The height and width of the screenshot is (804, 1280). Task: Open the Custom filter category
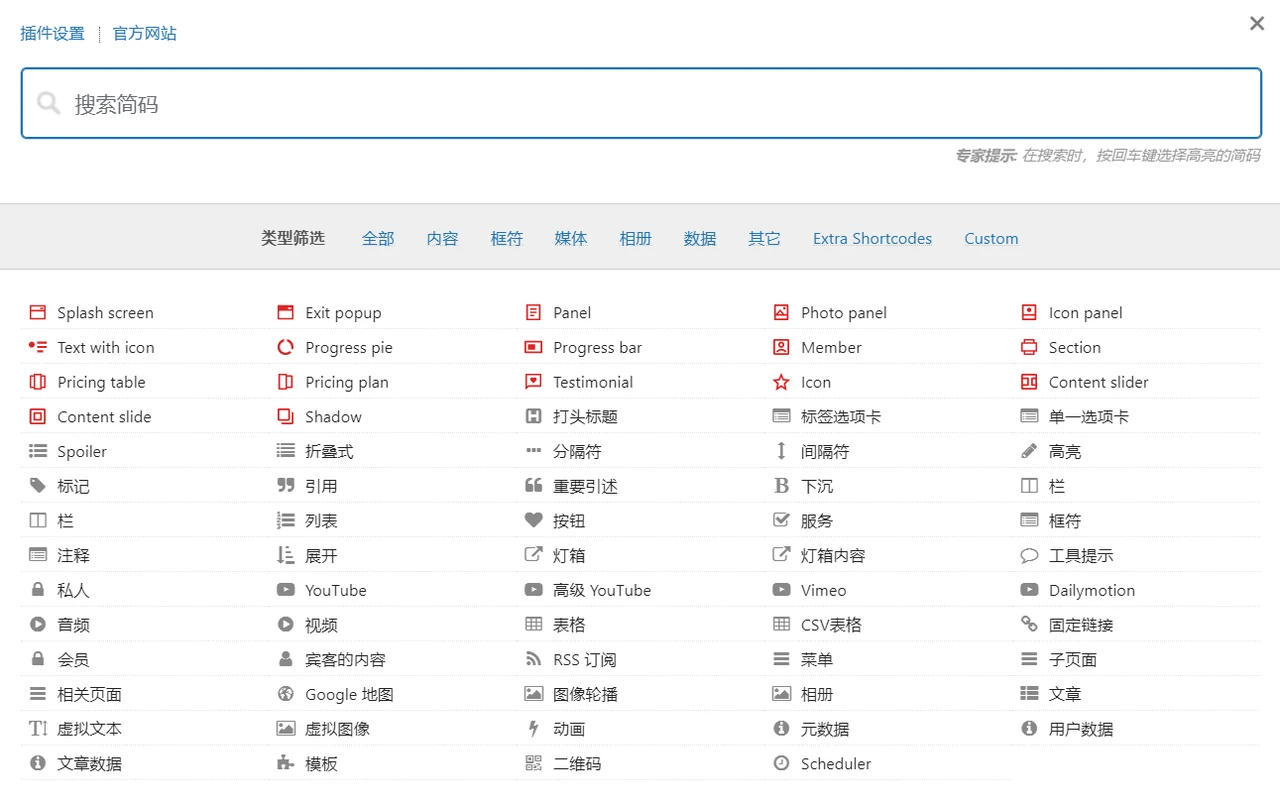click(x=991, y=238)
